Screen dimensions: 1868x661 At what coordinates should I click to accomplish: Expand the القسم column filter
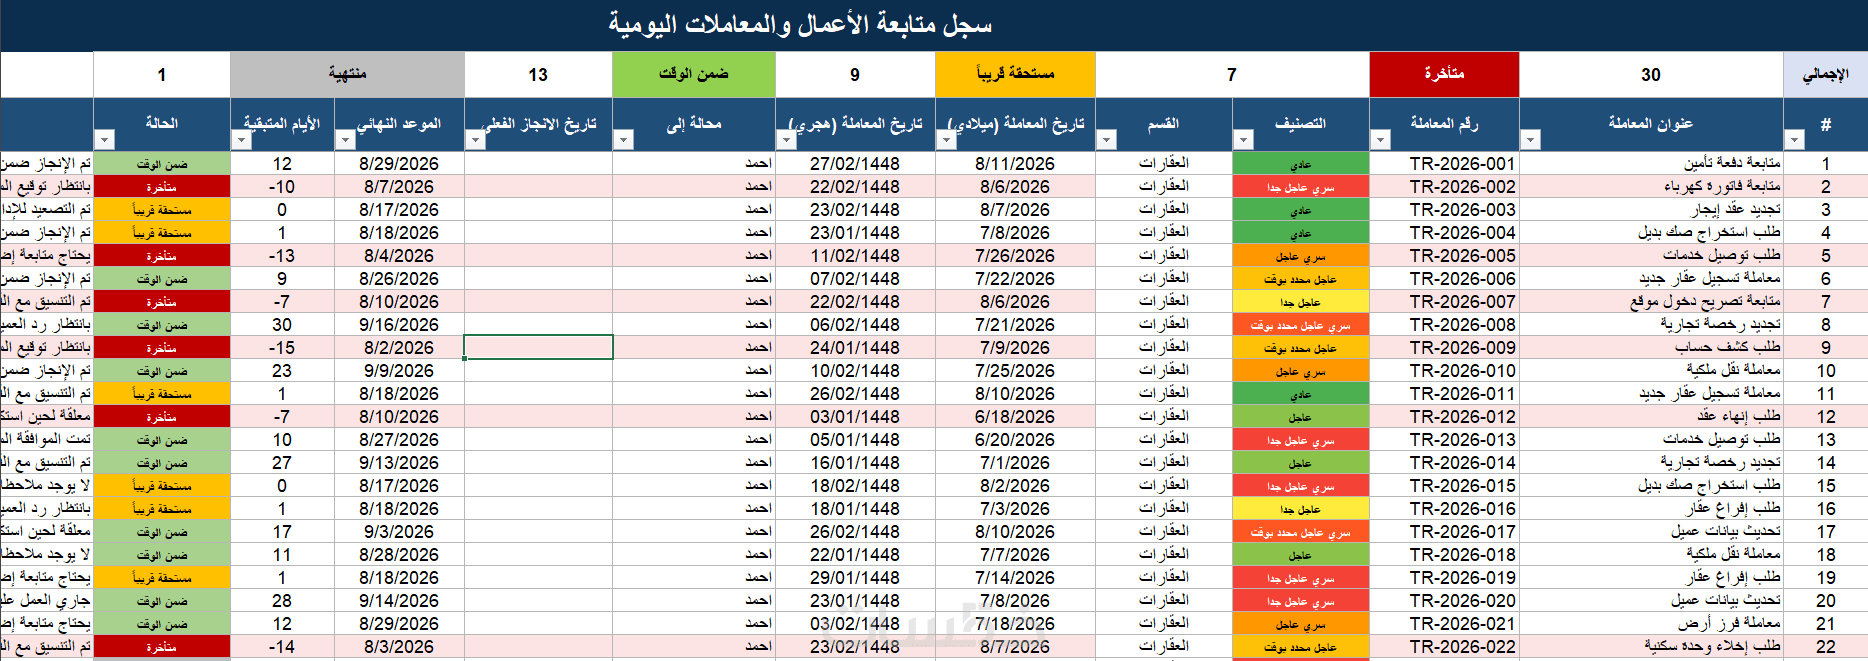(x=1107, y=140)
